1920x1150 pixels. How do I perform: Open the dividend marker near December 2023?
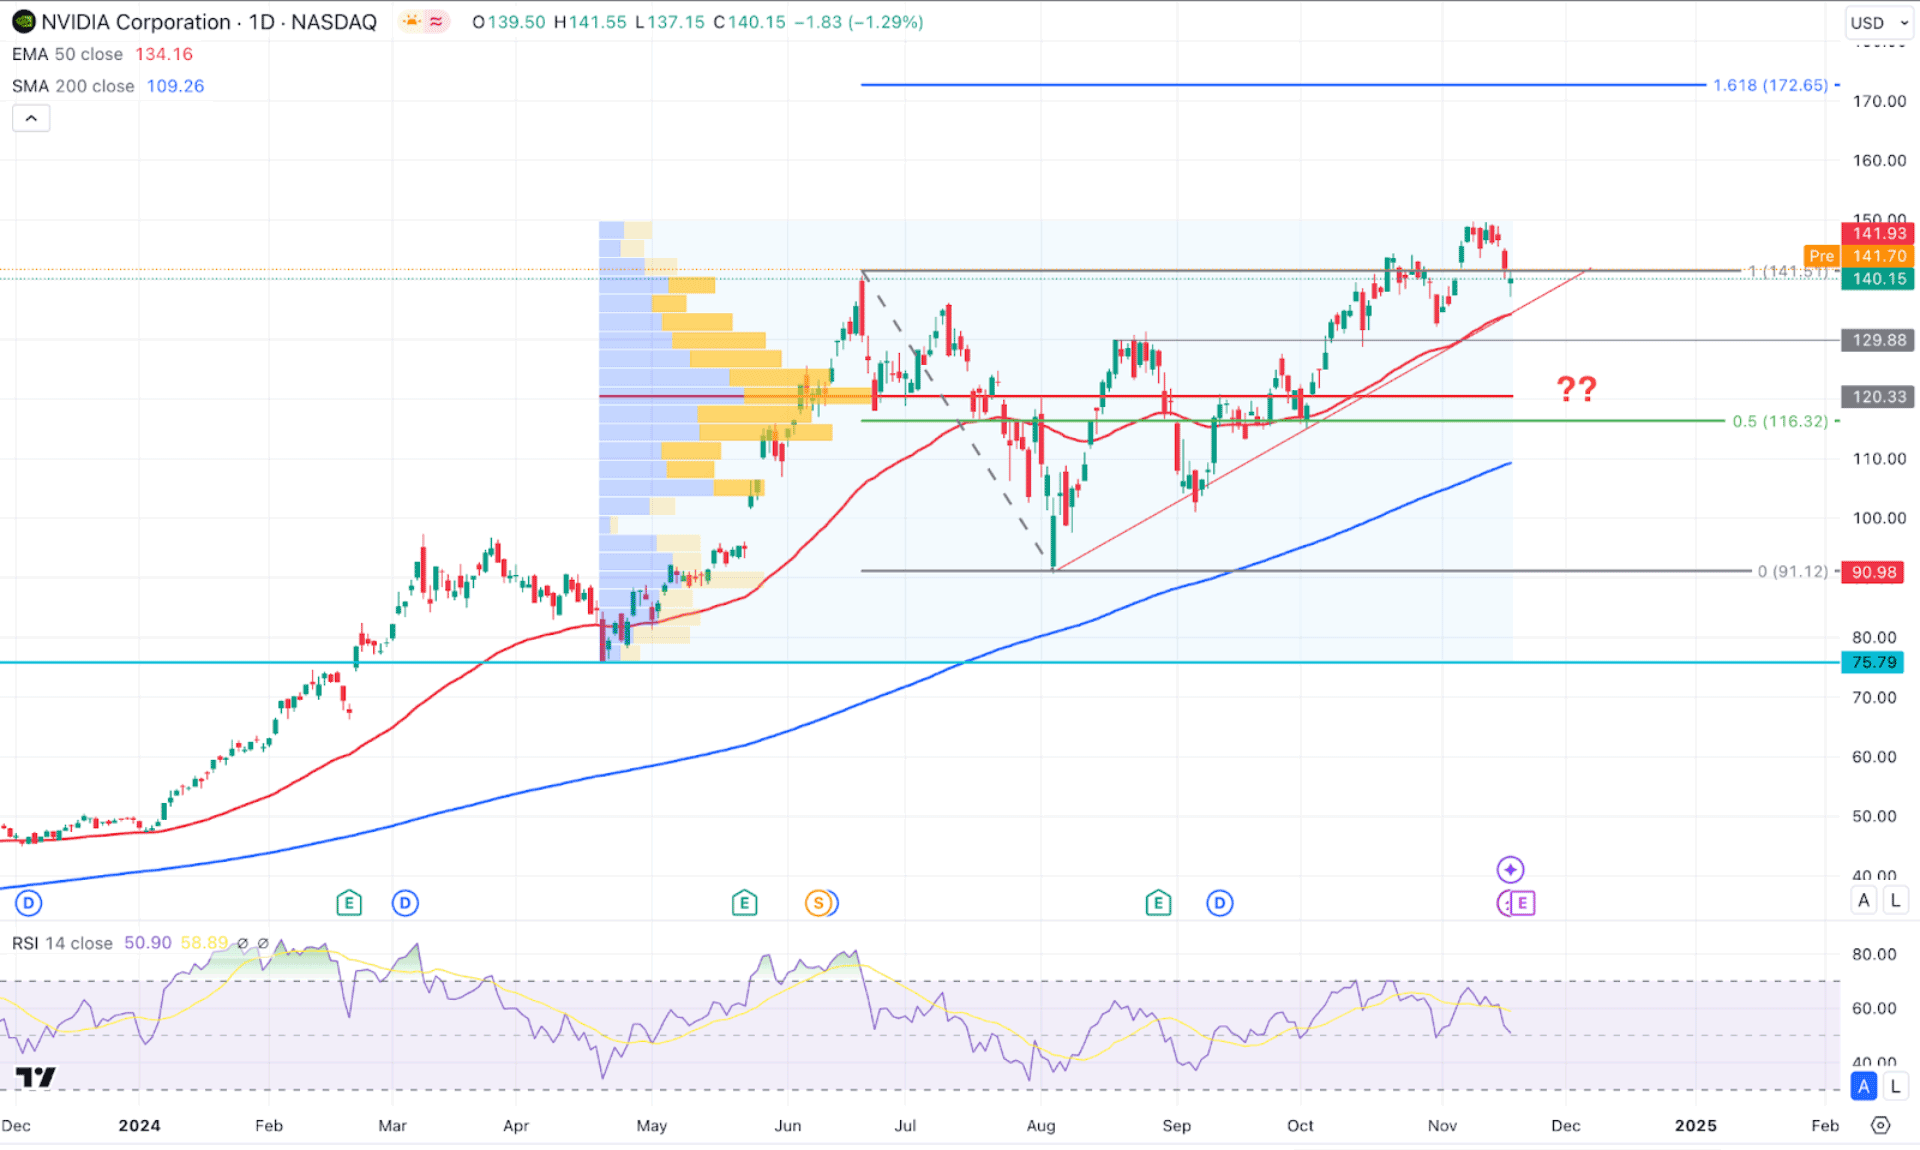pyautogui.click(x=29, y=903)
